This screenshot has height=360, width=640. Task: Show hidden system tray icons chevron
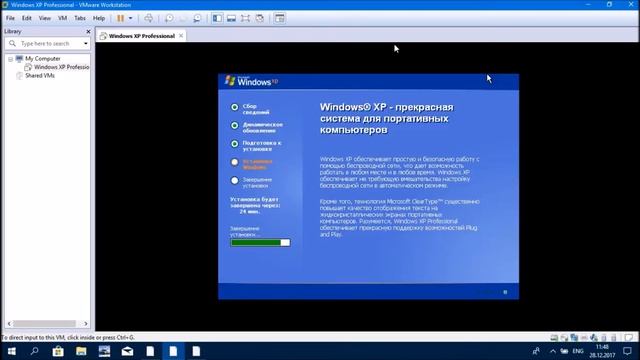[553, 351]
